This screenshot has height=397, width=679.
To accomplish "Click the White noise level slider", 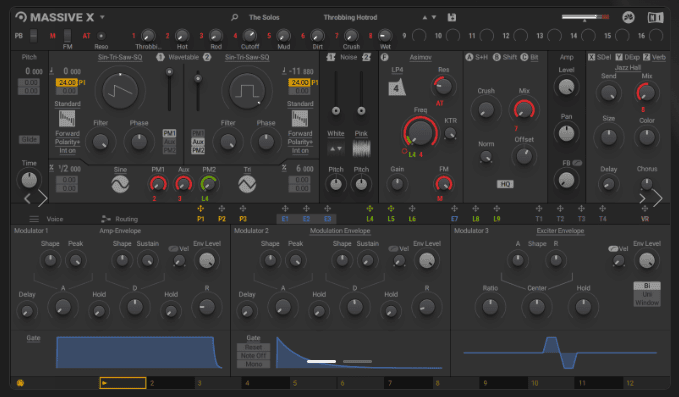I will pos(336,94).
